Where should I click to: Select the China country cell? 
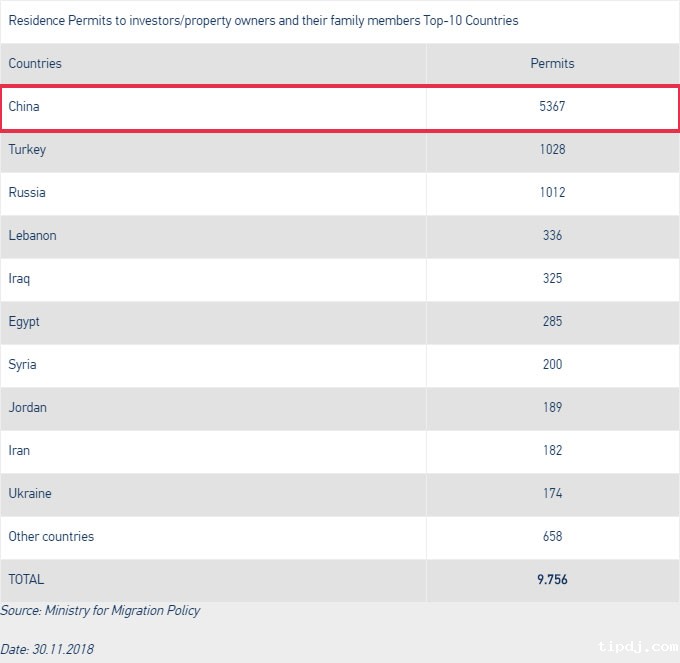pos(24,106)
